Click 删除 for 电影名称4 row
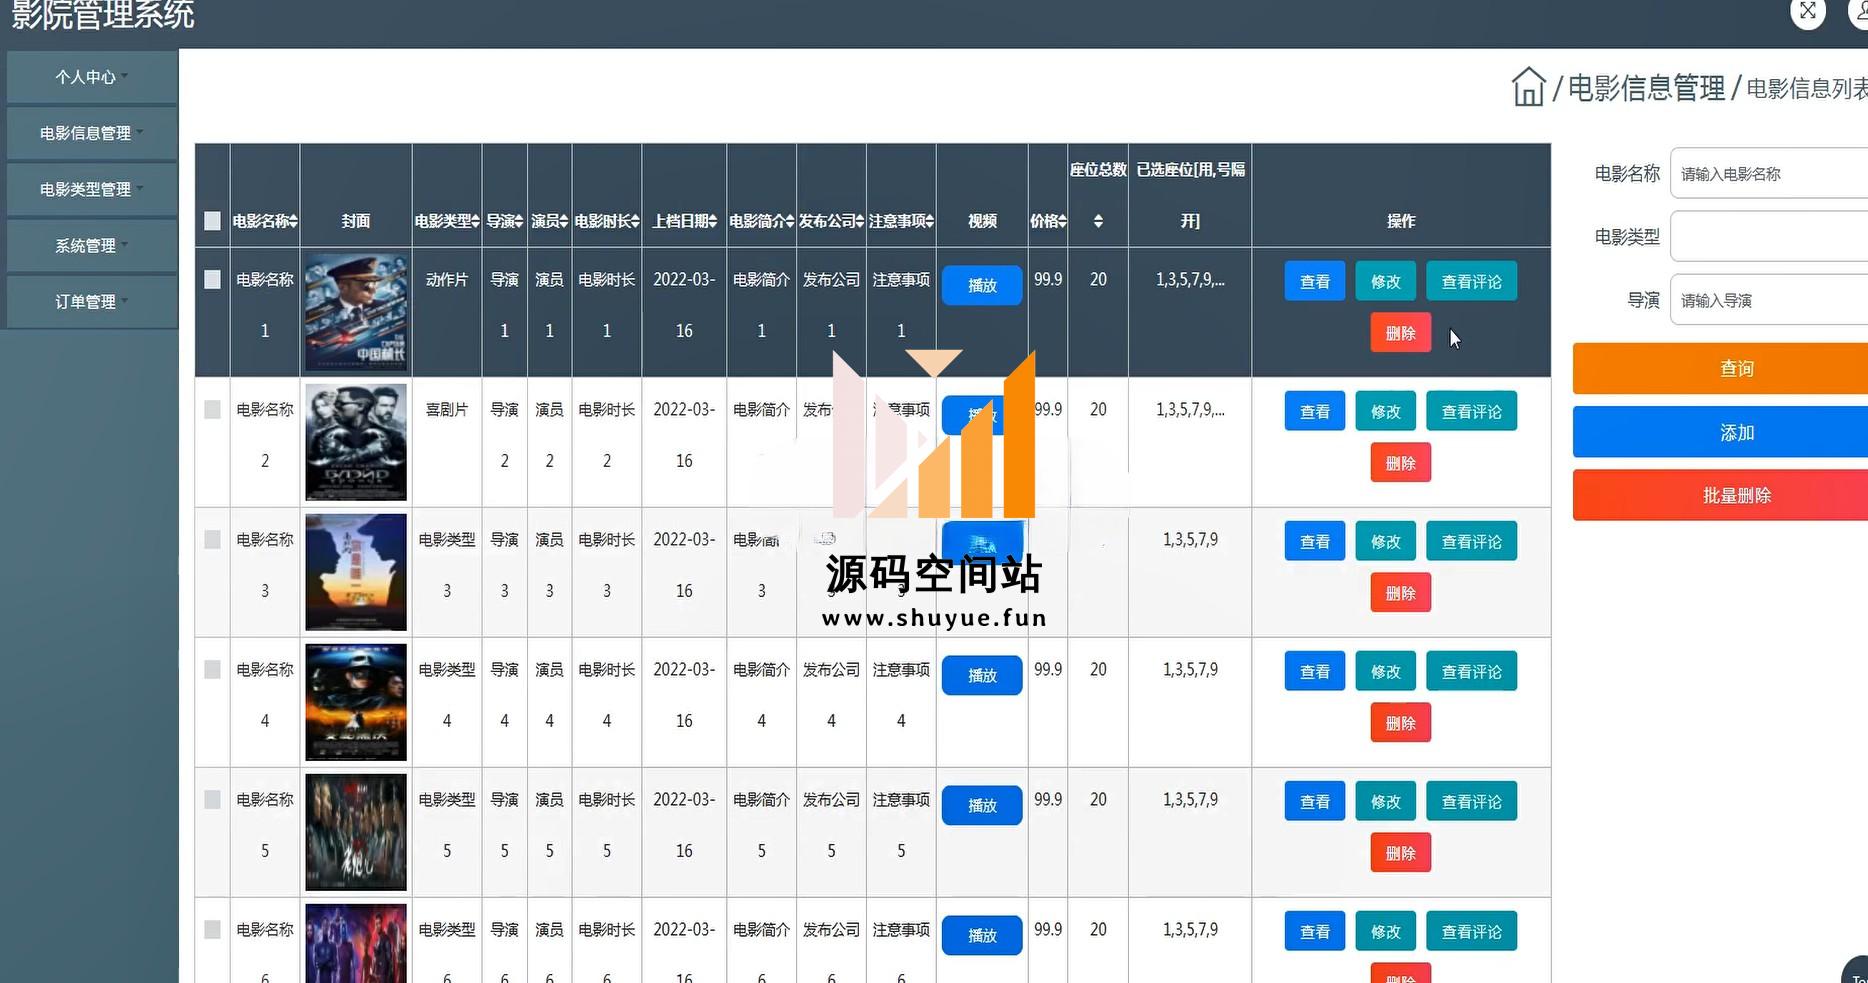This screenshot has width=1868, height=983. click(x=1401, y=723)
